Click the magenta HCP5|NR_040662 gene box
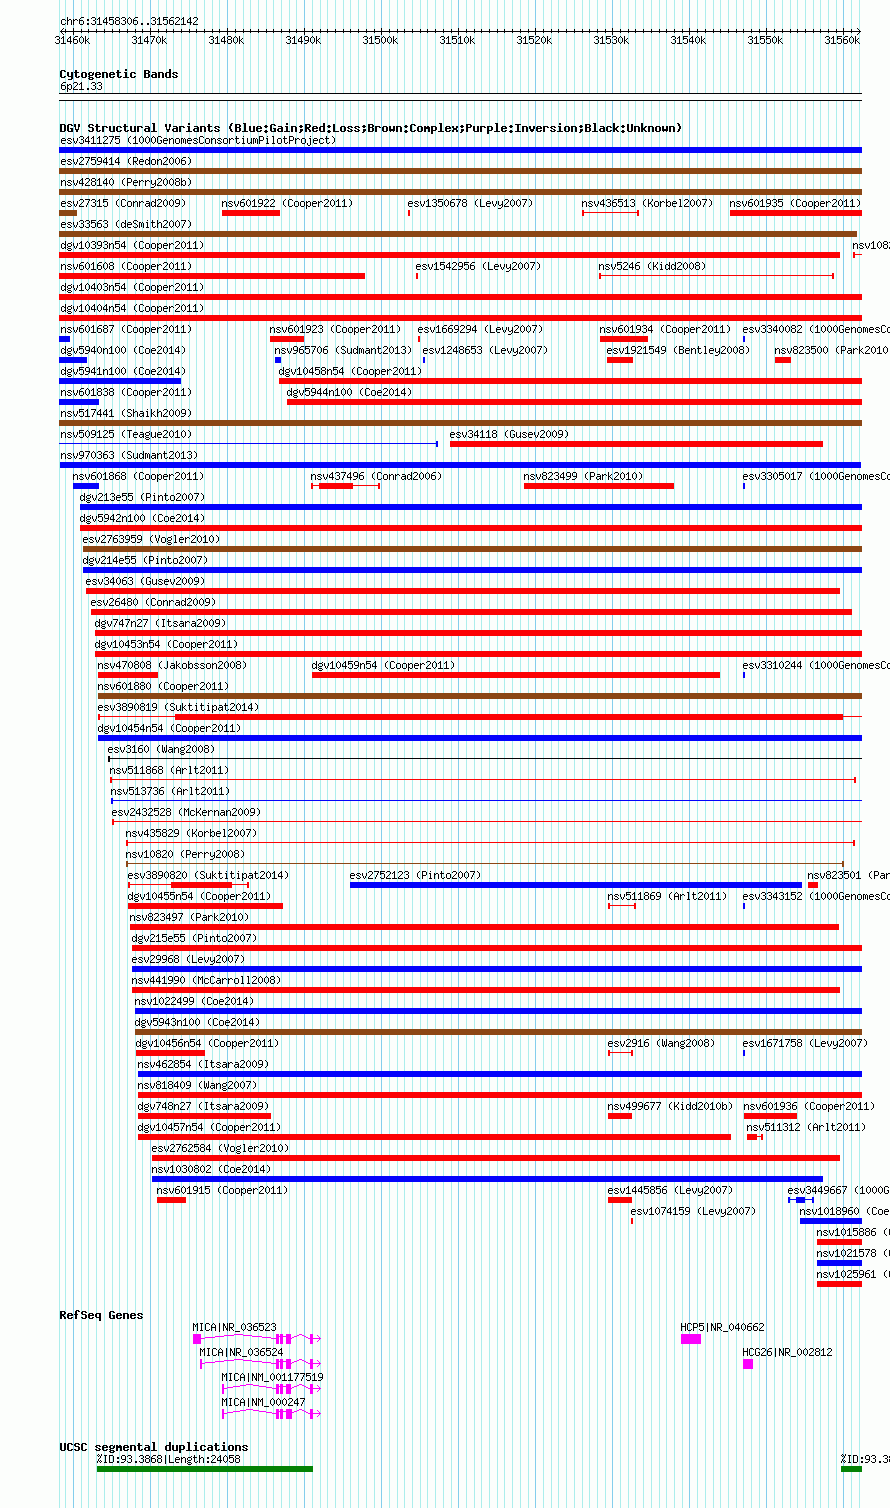The width and height of the screenshot is (890, 1508). pos(691,1339)
